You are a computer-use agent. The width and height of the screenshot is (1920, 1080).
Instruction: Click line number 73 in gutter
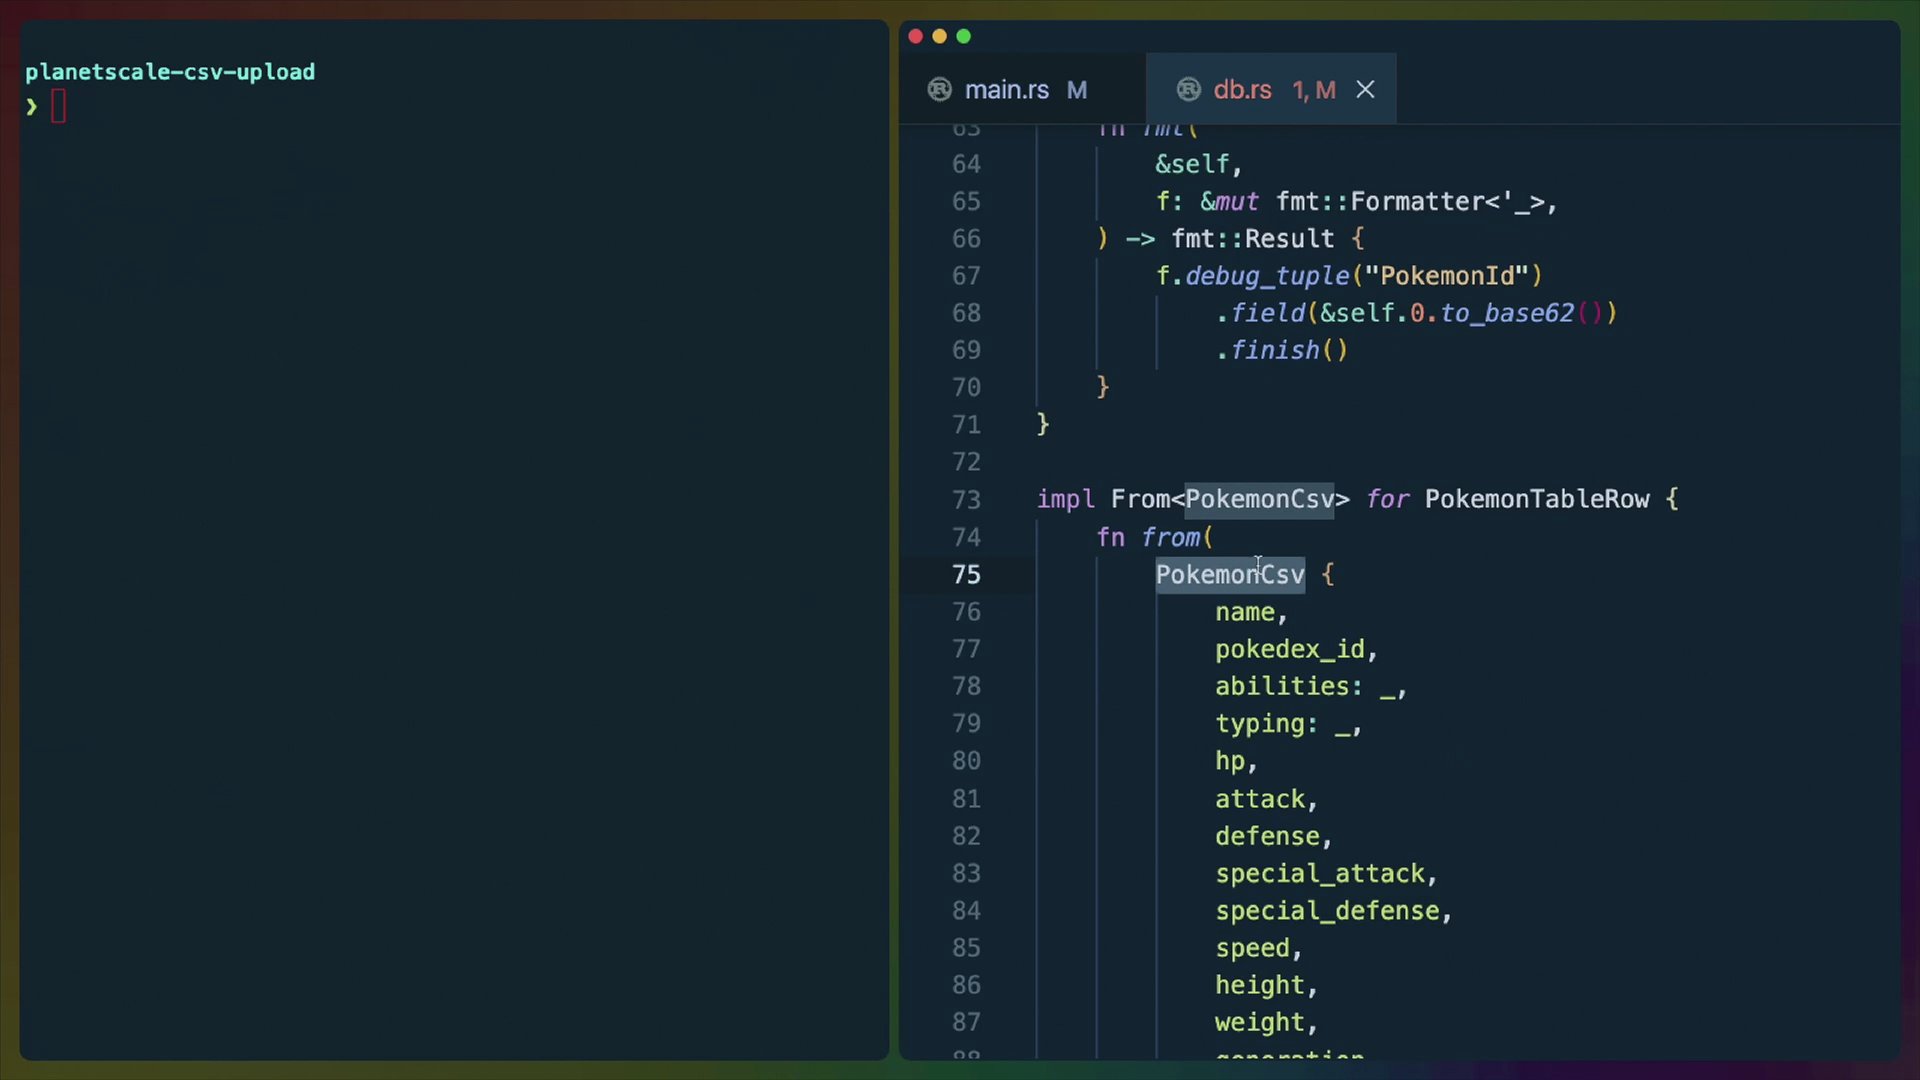click(x=966, y=500)
